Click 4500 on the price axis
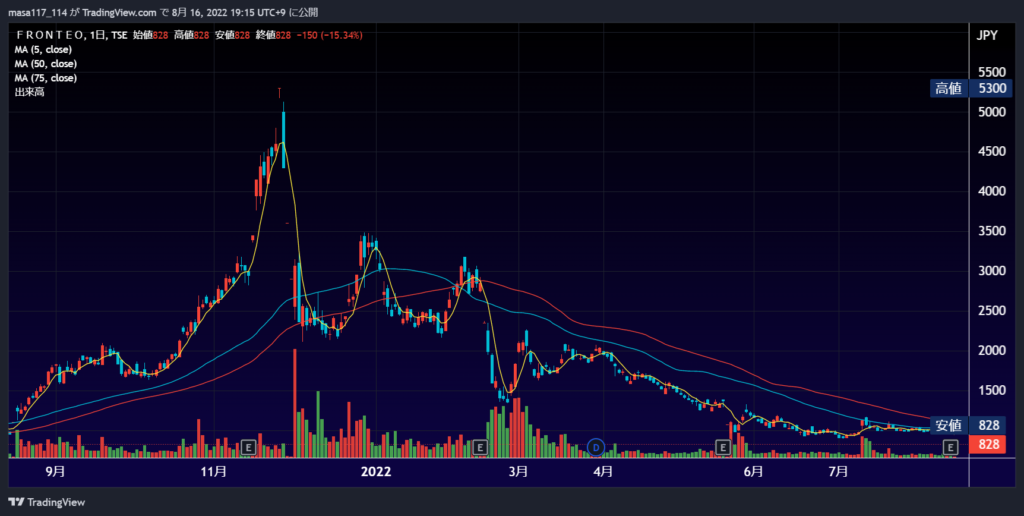1024x516 pixels. click(x=991, y=152)
